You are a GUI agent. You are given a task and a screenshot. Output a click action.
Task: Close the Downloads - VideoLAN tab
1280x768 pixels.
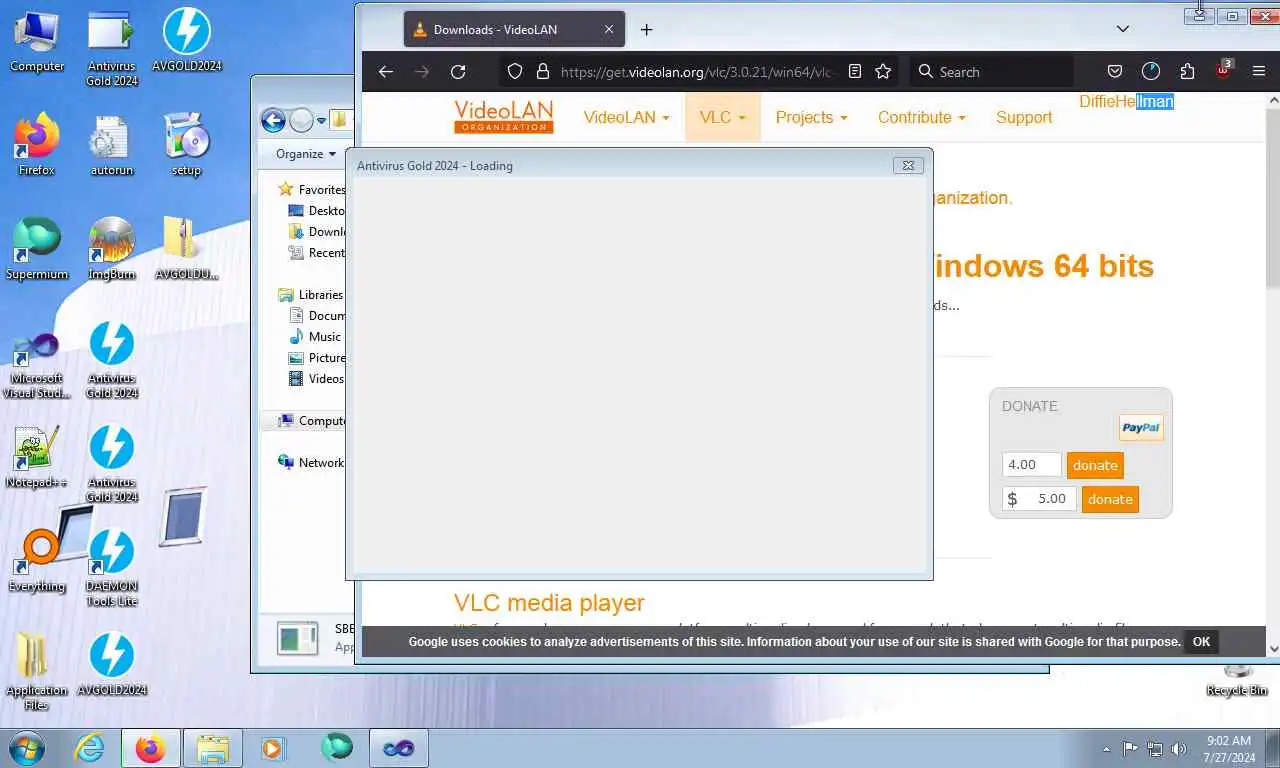pyautogui.click(x=609, y=30)
